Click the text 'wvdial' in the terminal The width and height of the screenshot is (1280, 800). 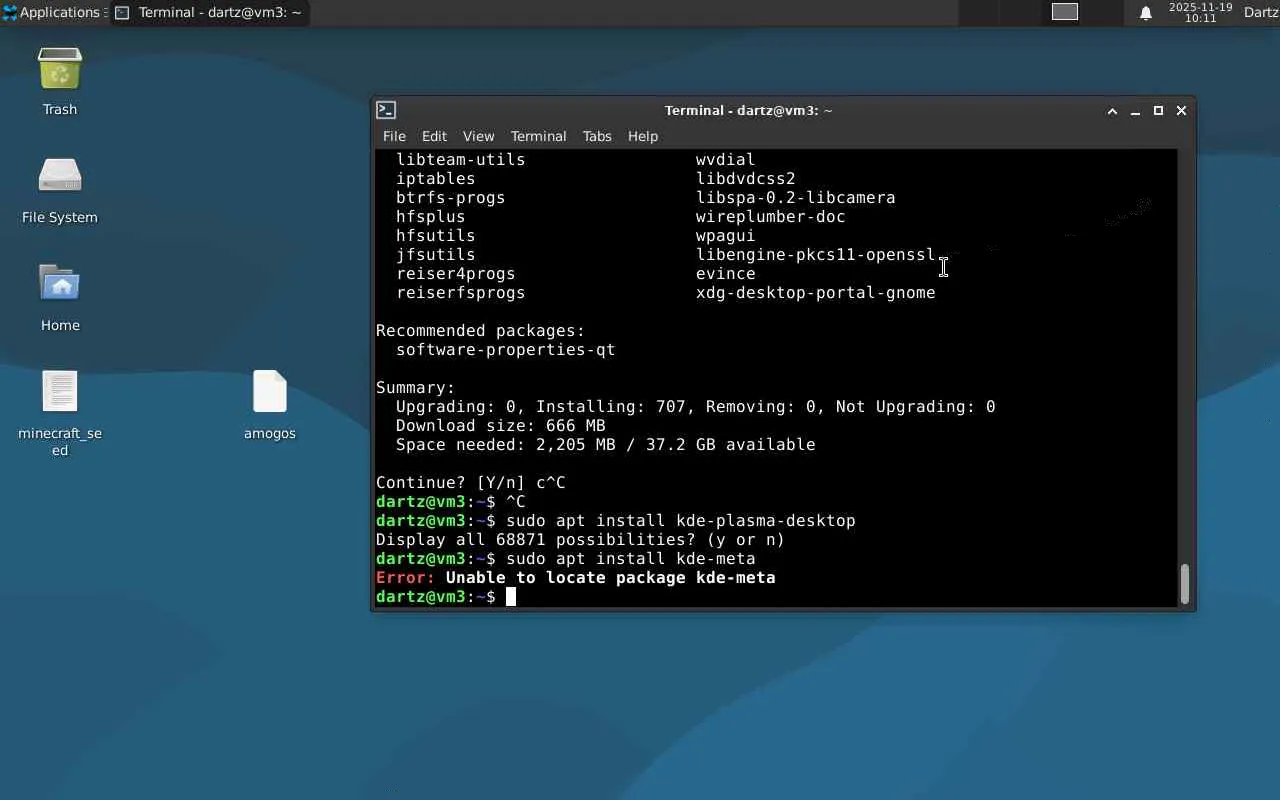[x=726, y=160]
